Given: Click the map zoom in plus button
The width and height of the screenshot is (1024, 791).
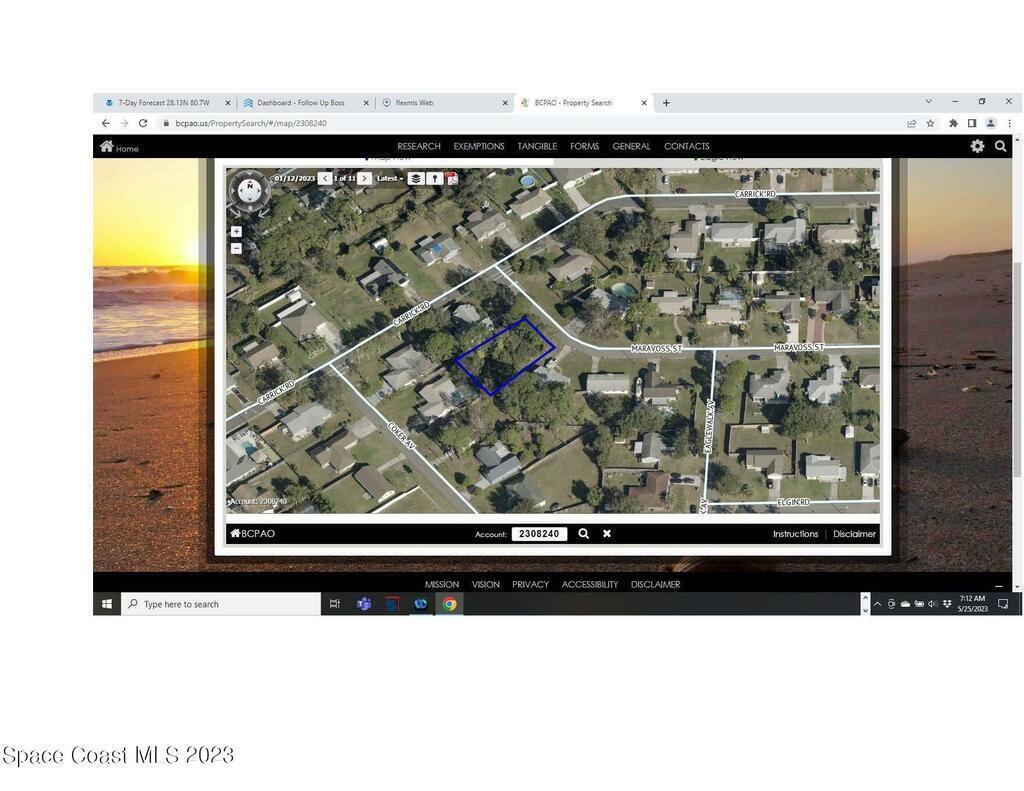Looking at the screenshot, I should pos(236,232).
